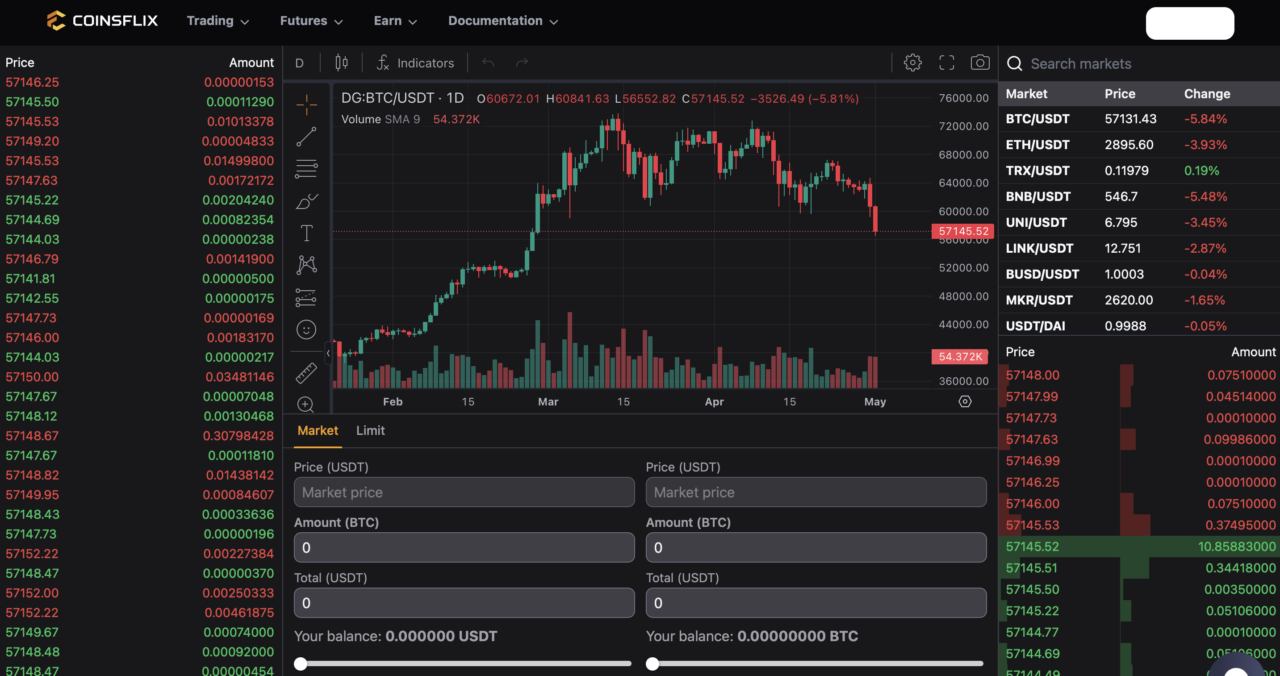Screen dimensions: 1280x676
Task: Undo the last chart action
Action: (488, 63)
